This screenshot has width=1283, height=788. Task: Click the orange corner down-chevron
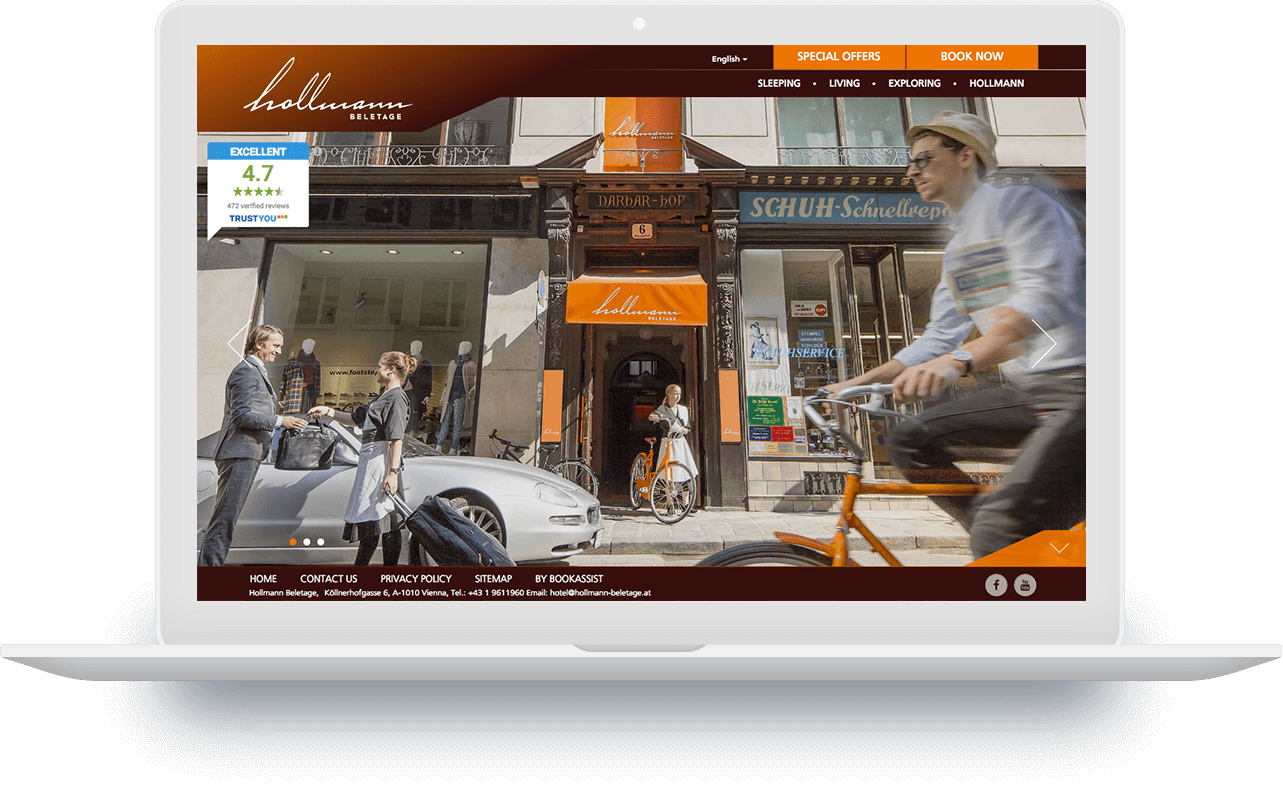click(x=1060, y=548)
